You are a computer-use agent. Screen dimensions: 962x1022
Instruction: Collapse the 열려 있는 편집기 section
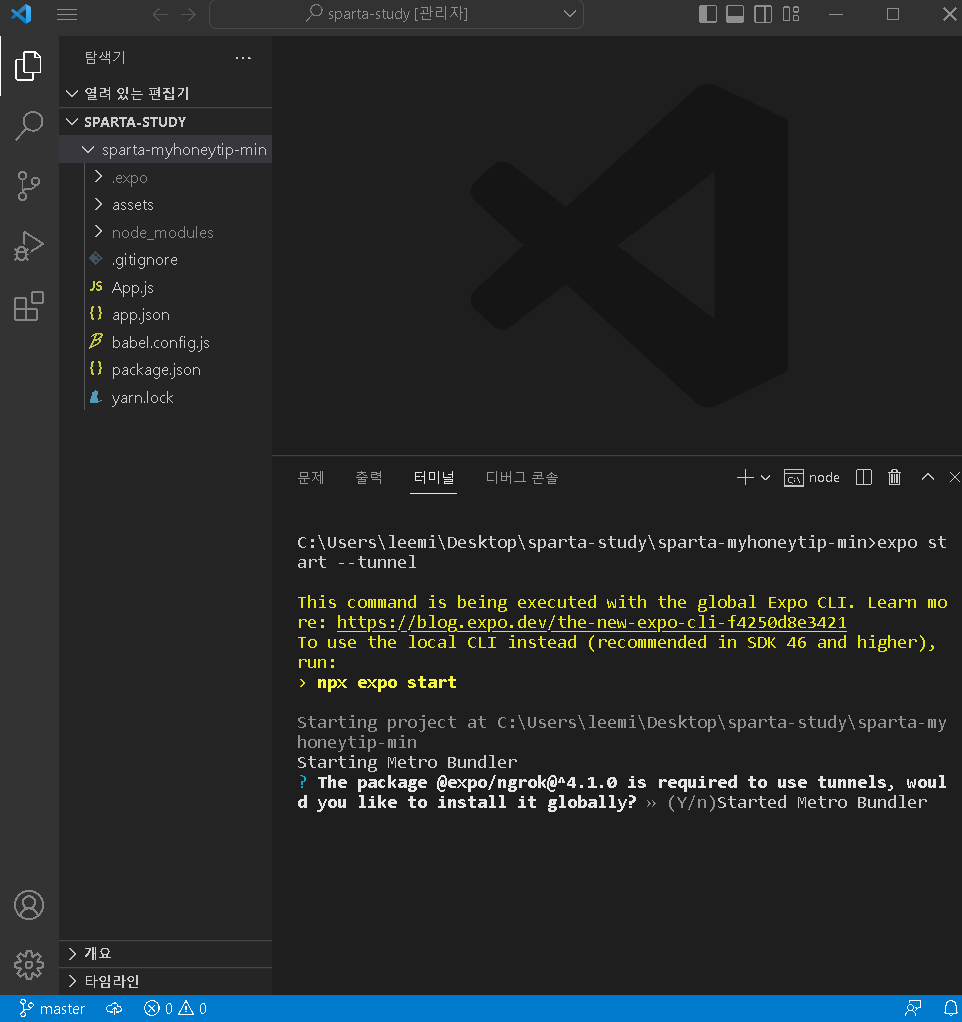coord(166,94)
